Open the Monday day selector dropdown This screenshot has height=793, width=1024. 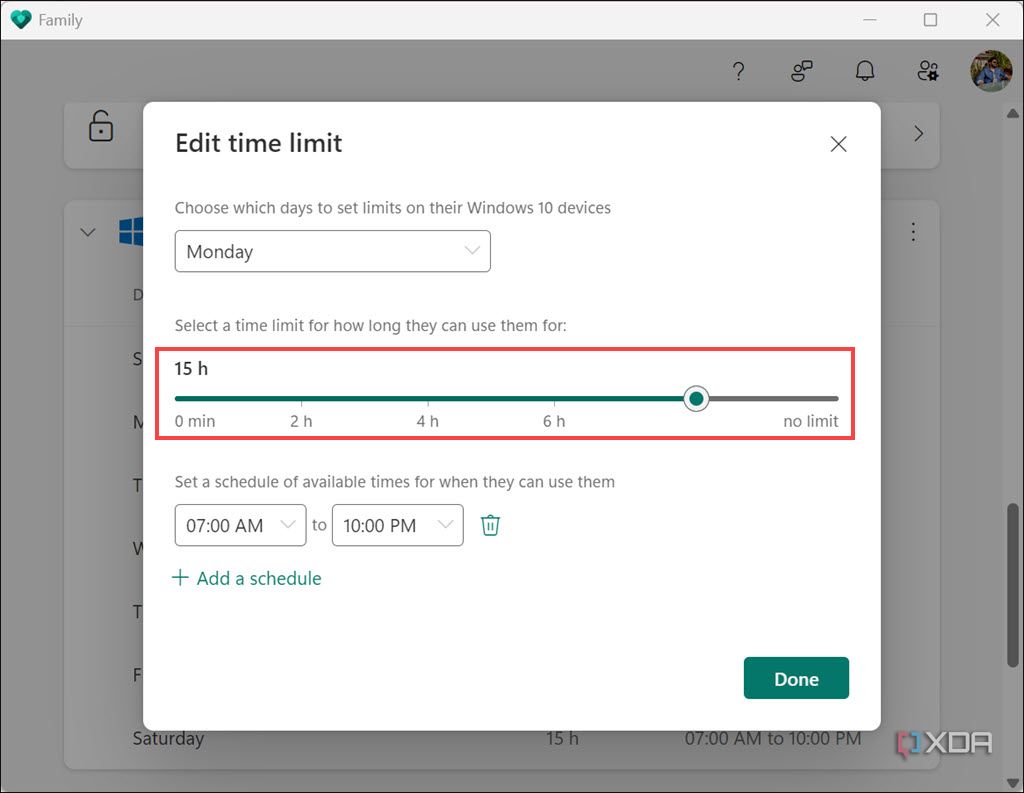point(332,251)
